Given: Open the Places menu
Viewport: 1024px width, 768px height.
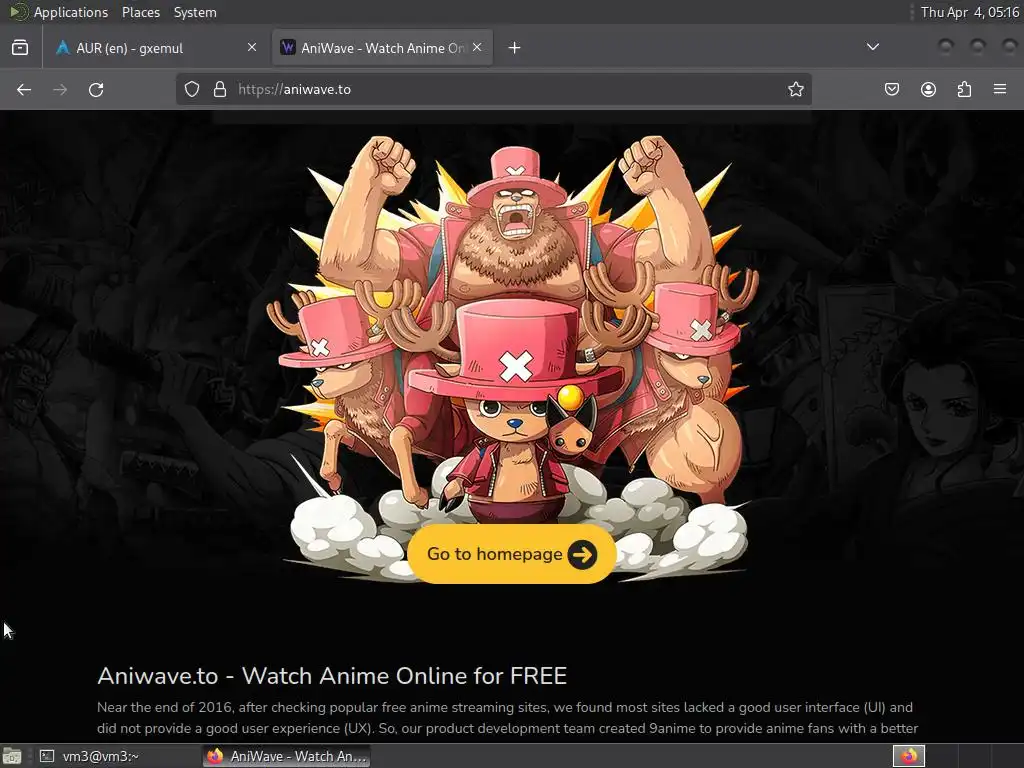Looking at the screenshot, I should 141,12.
